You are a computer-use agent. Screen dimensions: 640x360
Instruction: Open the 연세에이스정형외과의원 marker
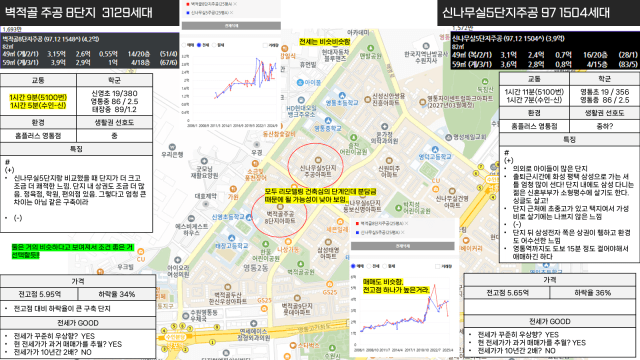click(x=253, y=323)
